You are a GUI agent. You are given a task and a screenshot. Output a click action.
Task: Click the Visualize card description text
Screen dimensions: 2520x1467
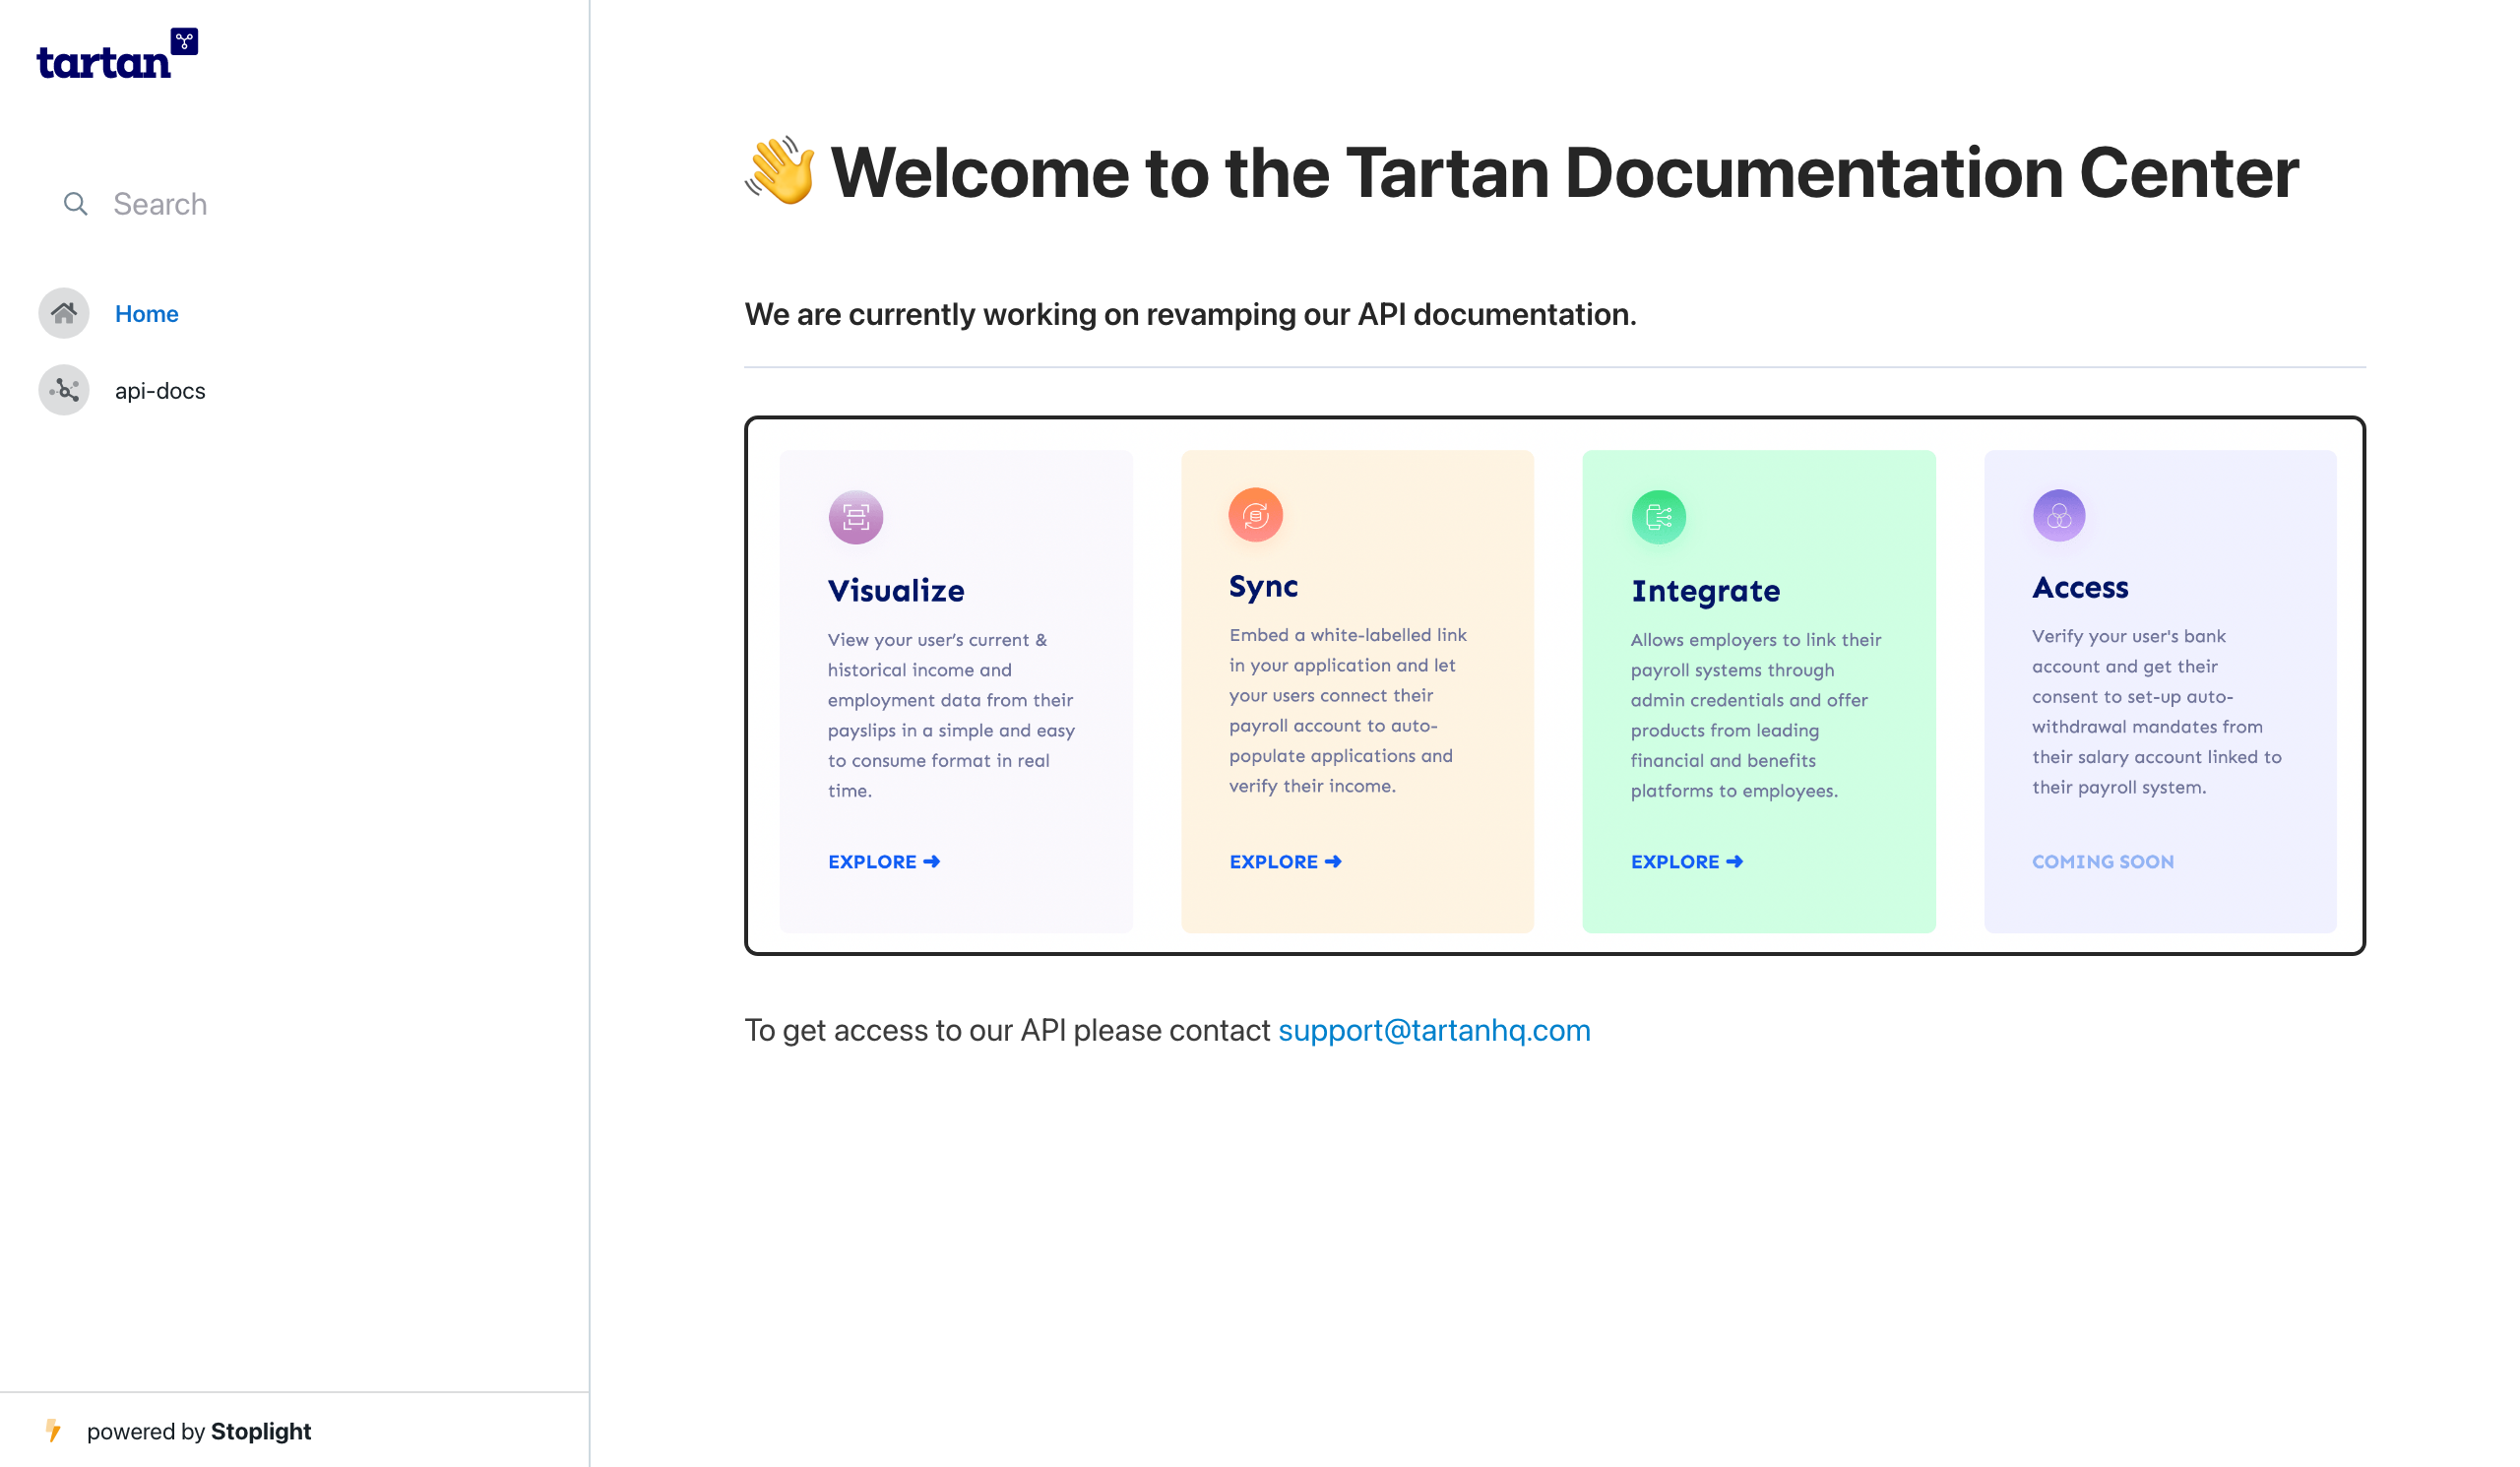pos(951,715)
